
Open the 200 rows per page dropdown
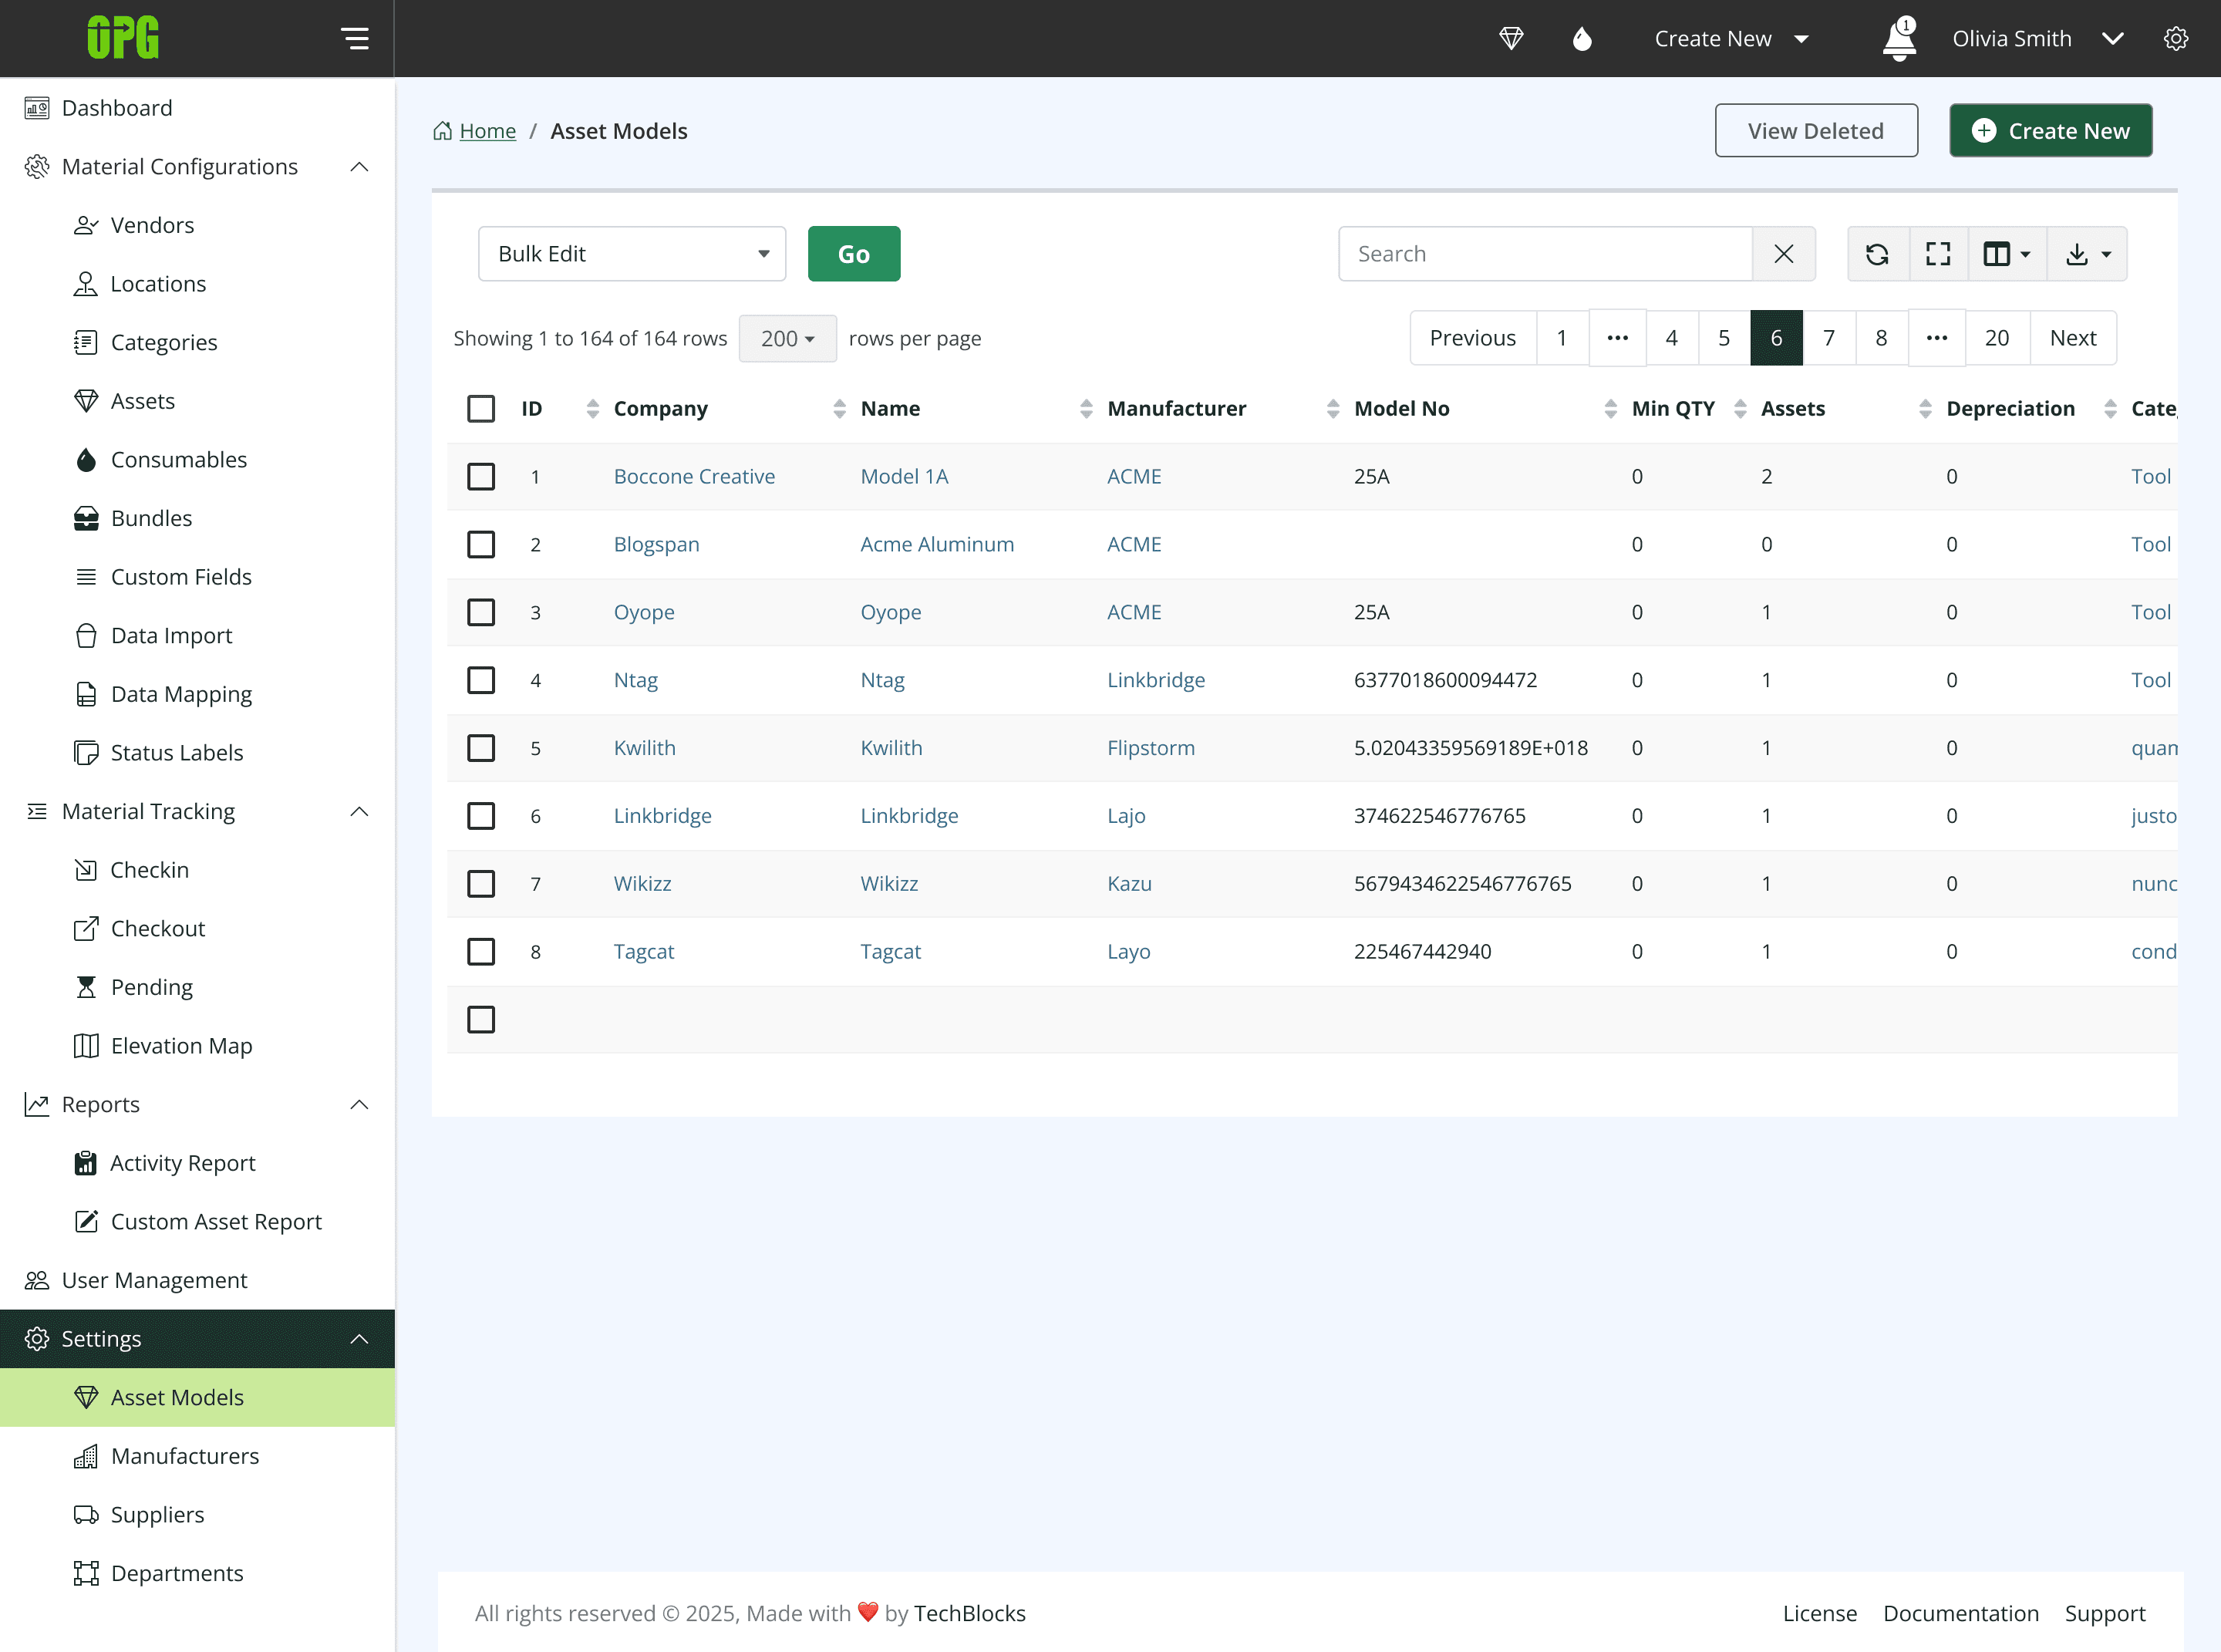click(787, 338)
